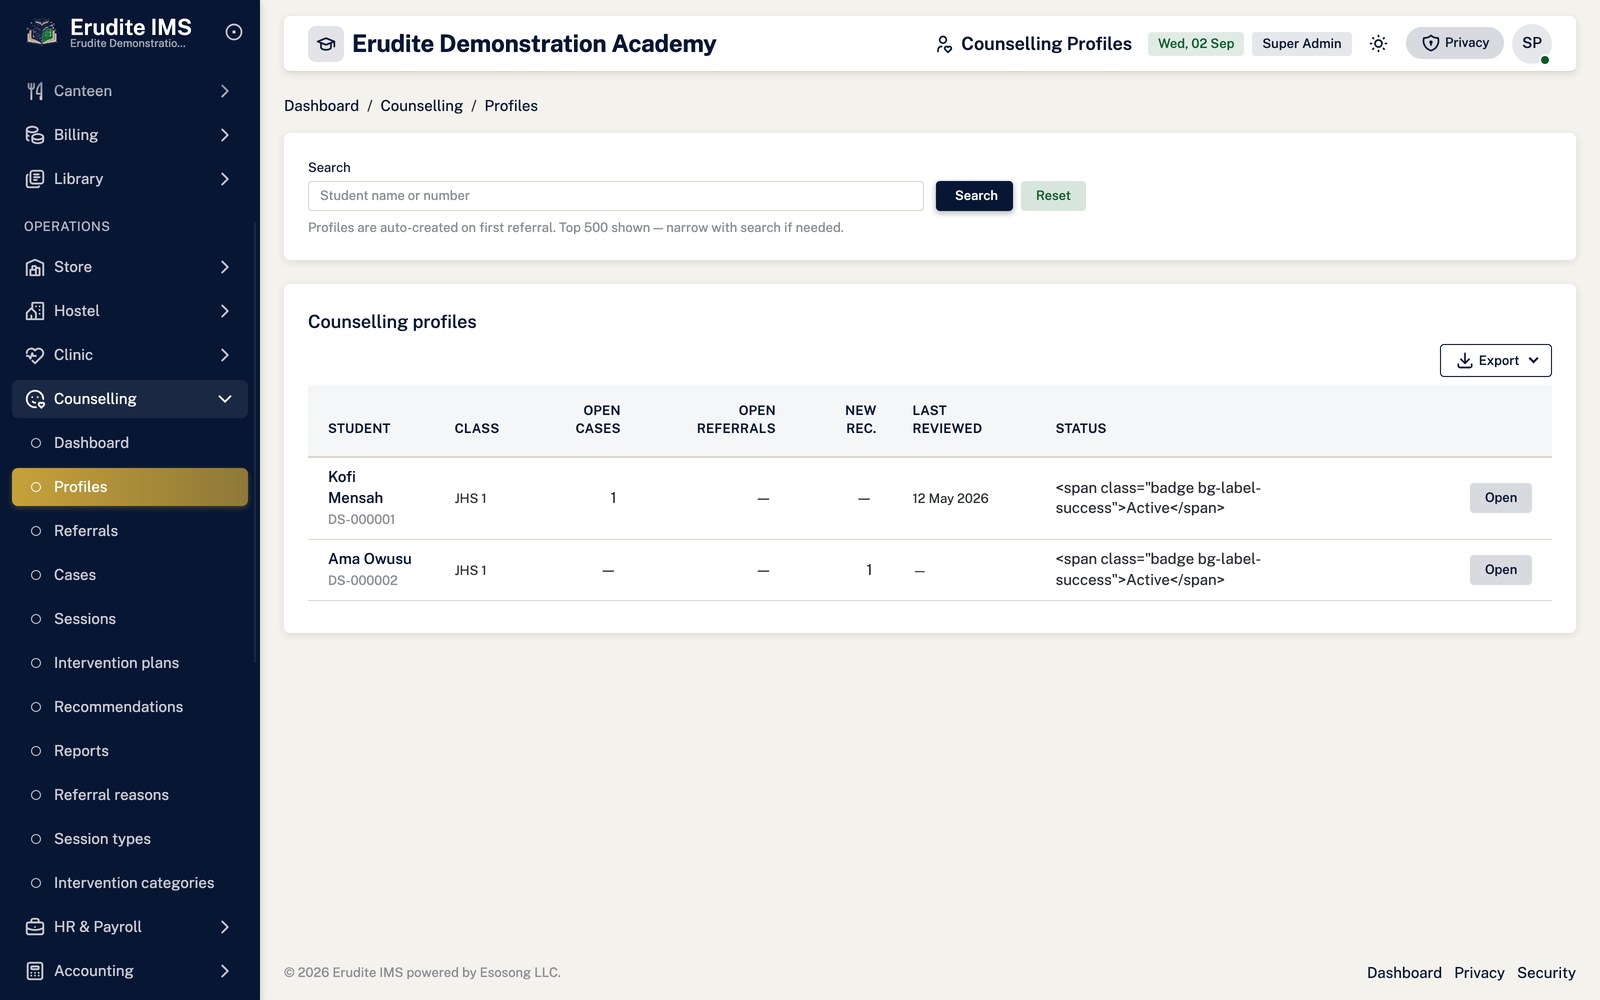
Task: Open Reports under Counselling
Action: click(130, 751)
